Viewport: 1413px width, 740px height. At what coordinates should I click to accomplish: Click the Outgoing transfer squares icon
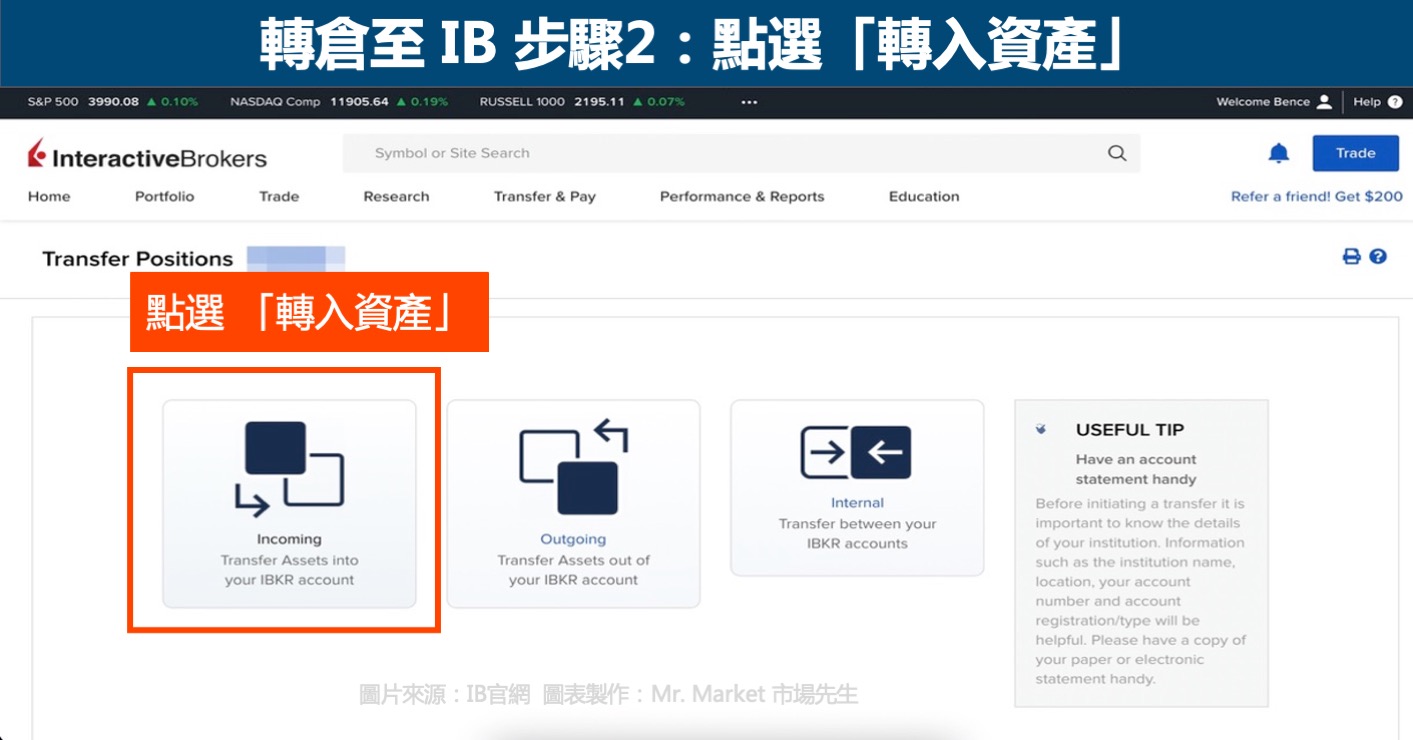pos(573,467)
